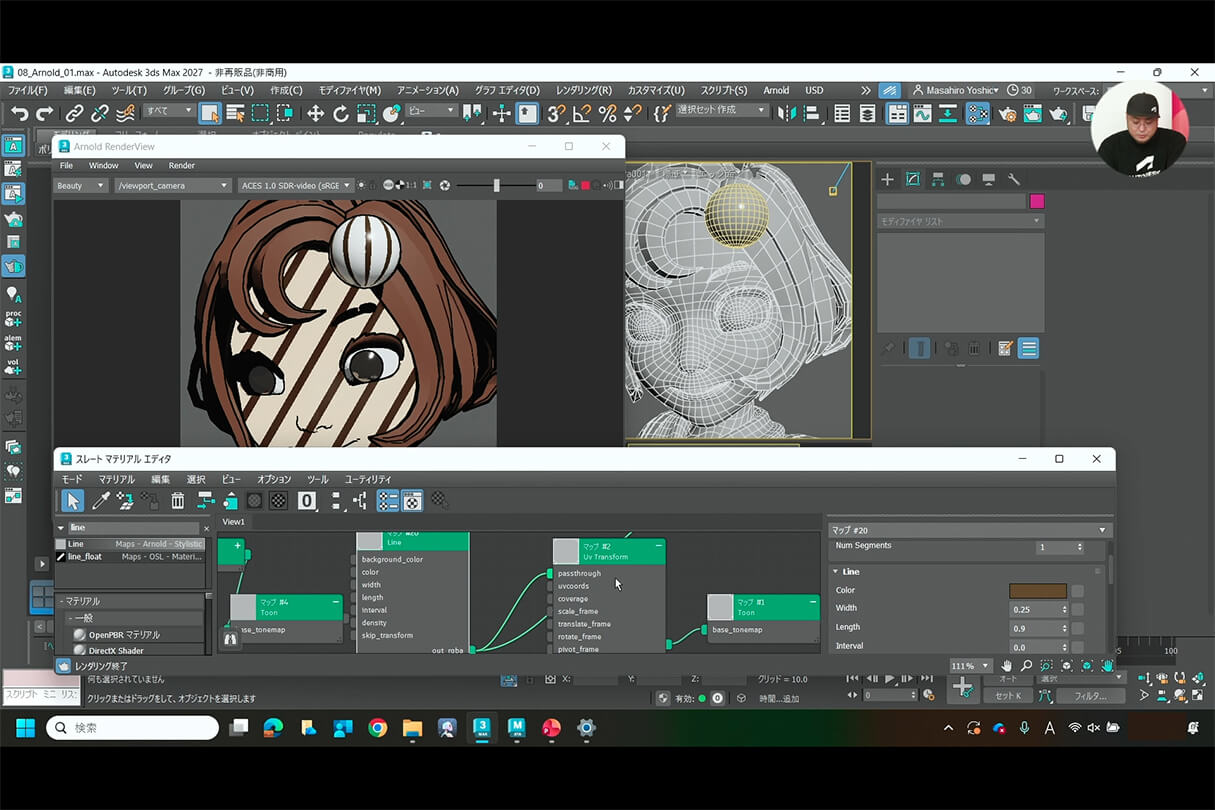Toggle Parameter Editor panel in Slate
Viewport: 1215px width, 810px height.
[412, 500]
